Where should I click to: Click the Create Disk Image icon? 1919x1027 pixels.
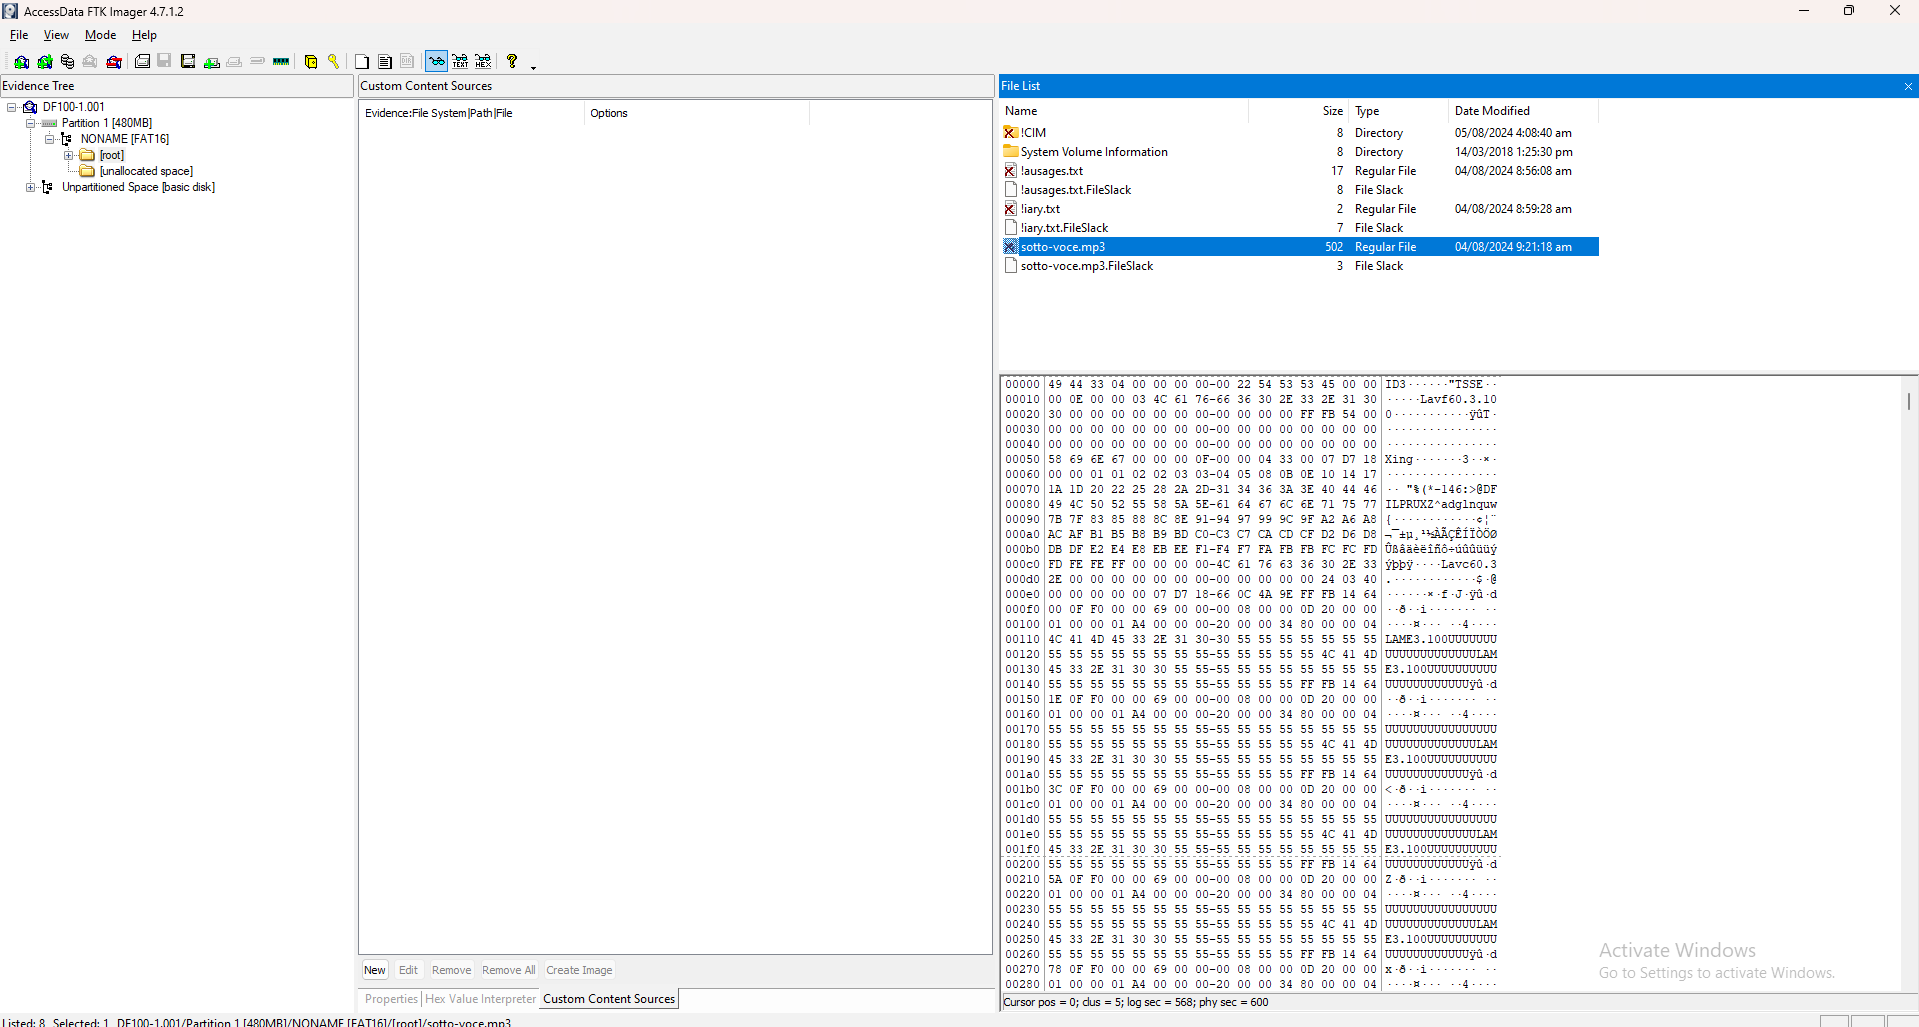142,62
